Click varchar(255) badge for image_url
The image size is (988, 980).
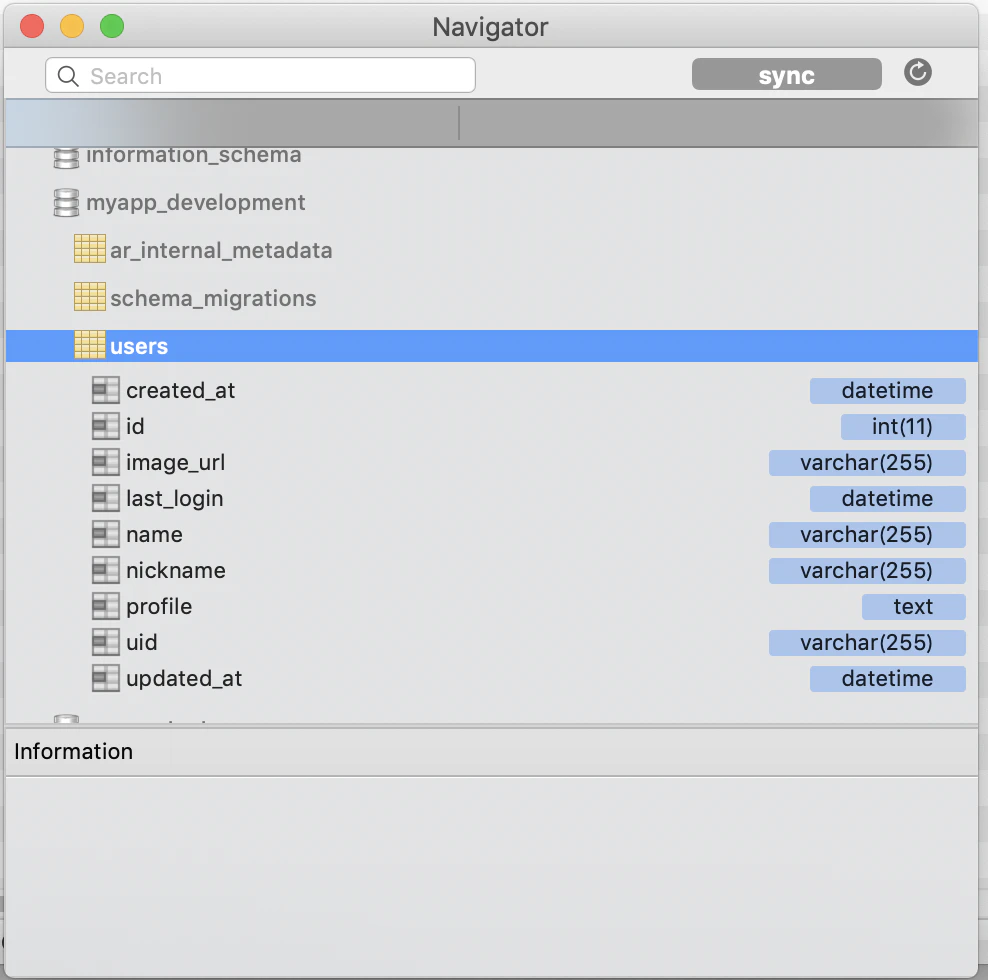pyautogui.click(x=866, y=463)
